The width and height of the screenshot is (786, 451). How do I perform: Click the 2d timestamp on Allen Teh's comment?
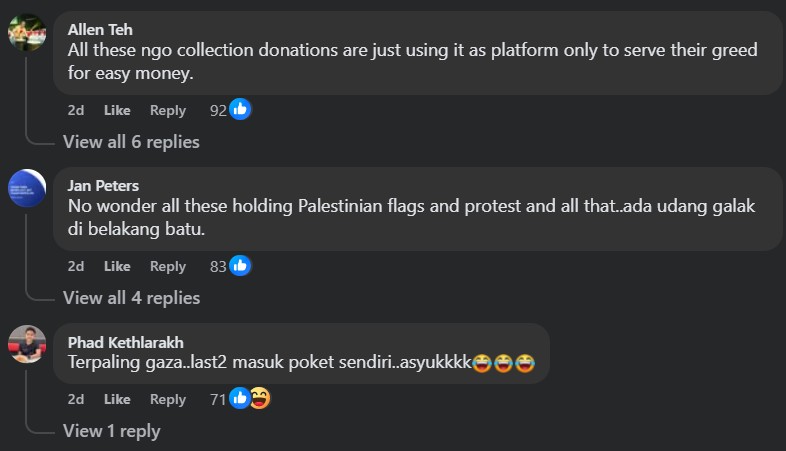76,110
